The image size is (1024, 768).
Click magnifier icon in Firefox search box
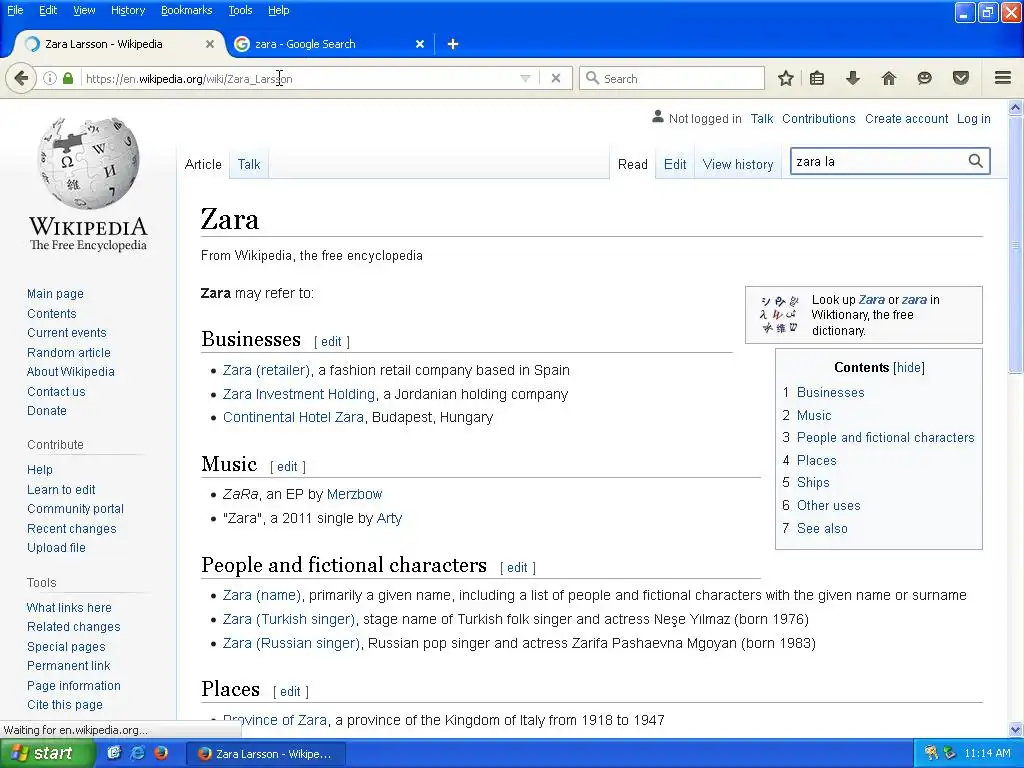click(x=592, y=78)
